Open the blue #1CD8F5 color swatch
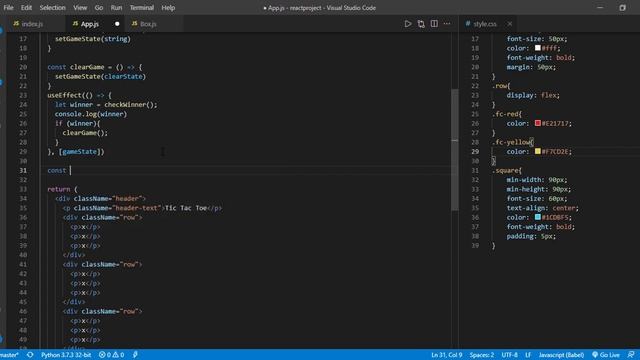 coord(538,217)
